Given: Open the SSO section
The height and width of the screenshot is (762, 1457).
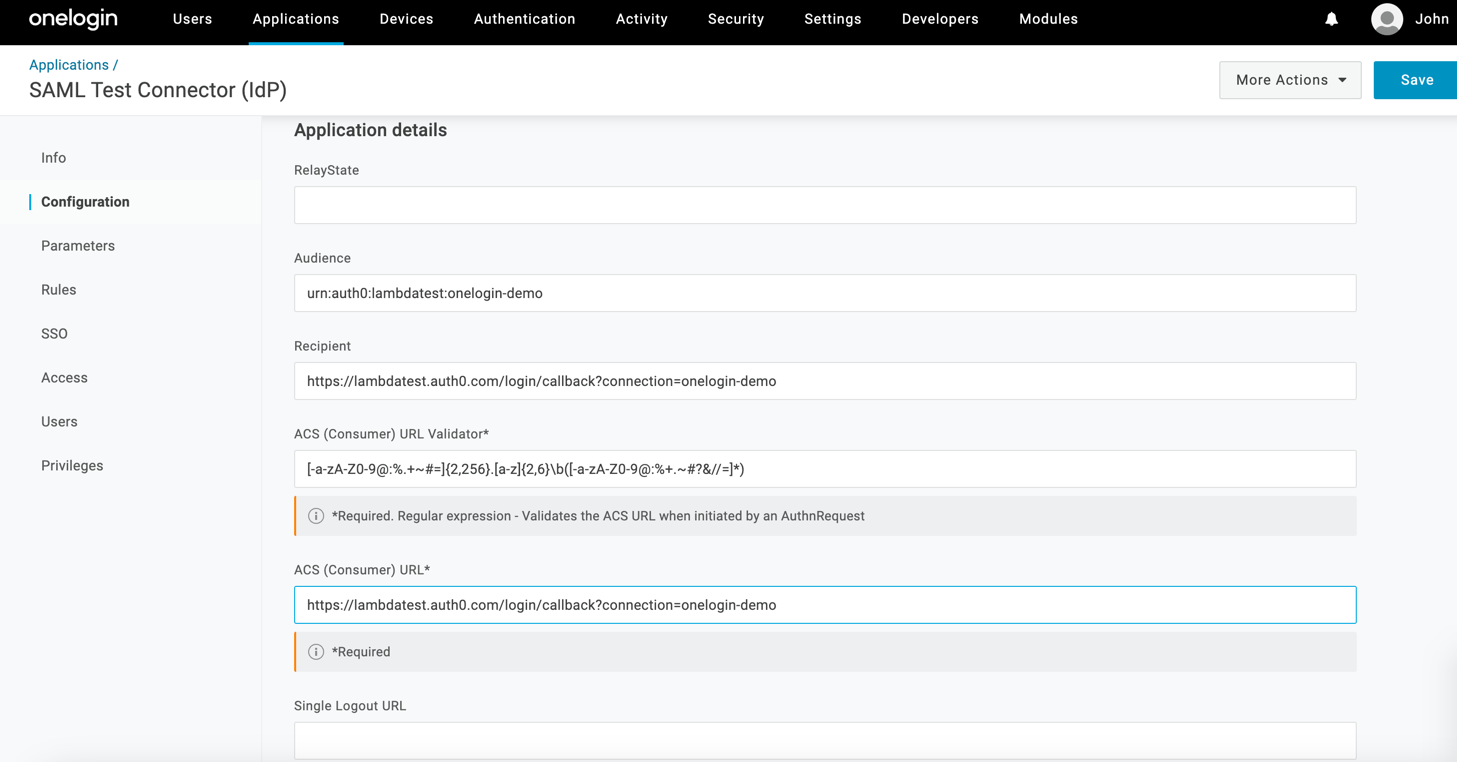Looking at the screenshot, I should click(54, 333).
